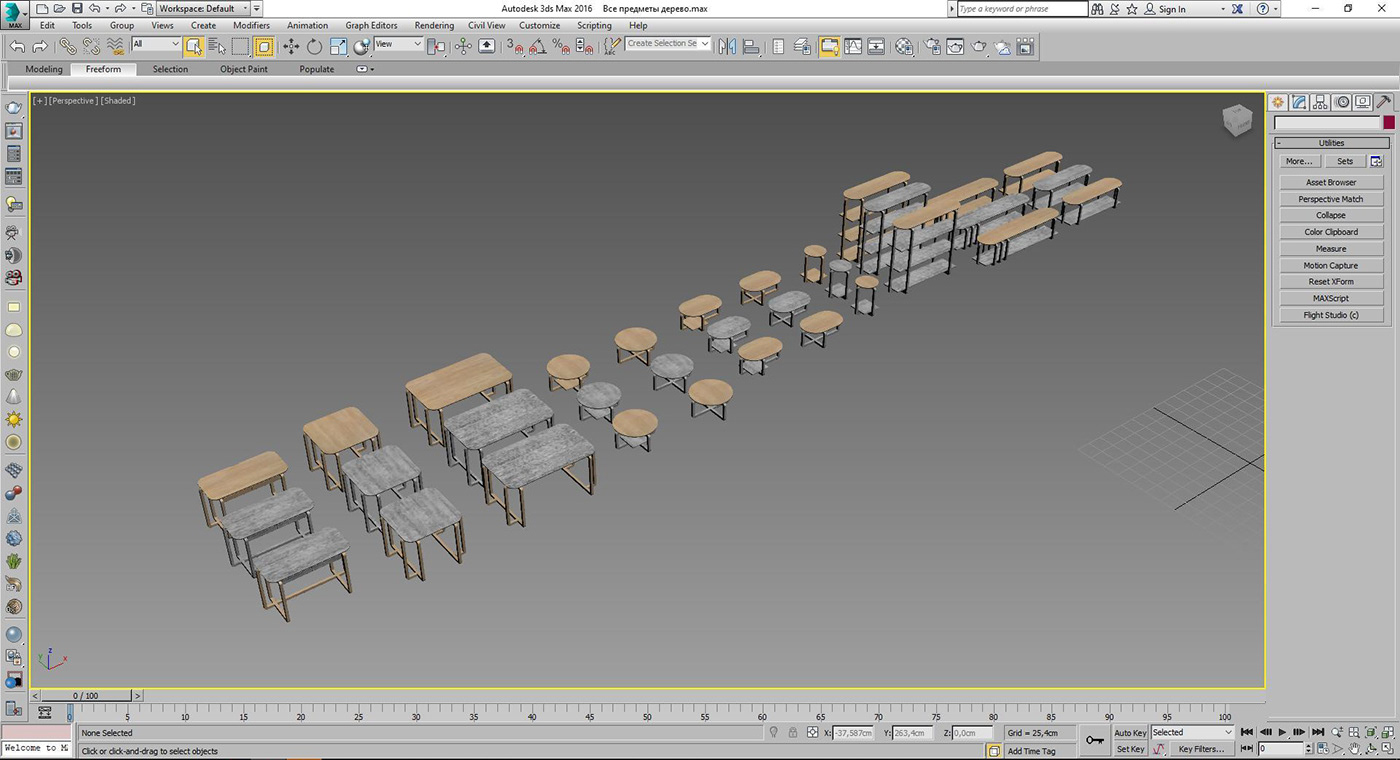The image size is (1400, 760).
Task: Click the Mirror tool icon
Action: [x=727, y=46]
